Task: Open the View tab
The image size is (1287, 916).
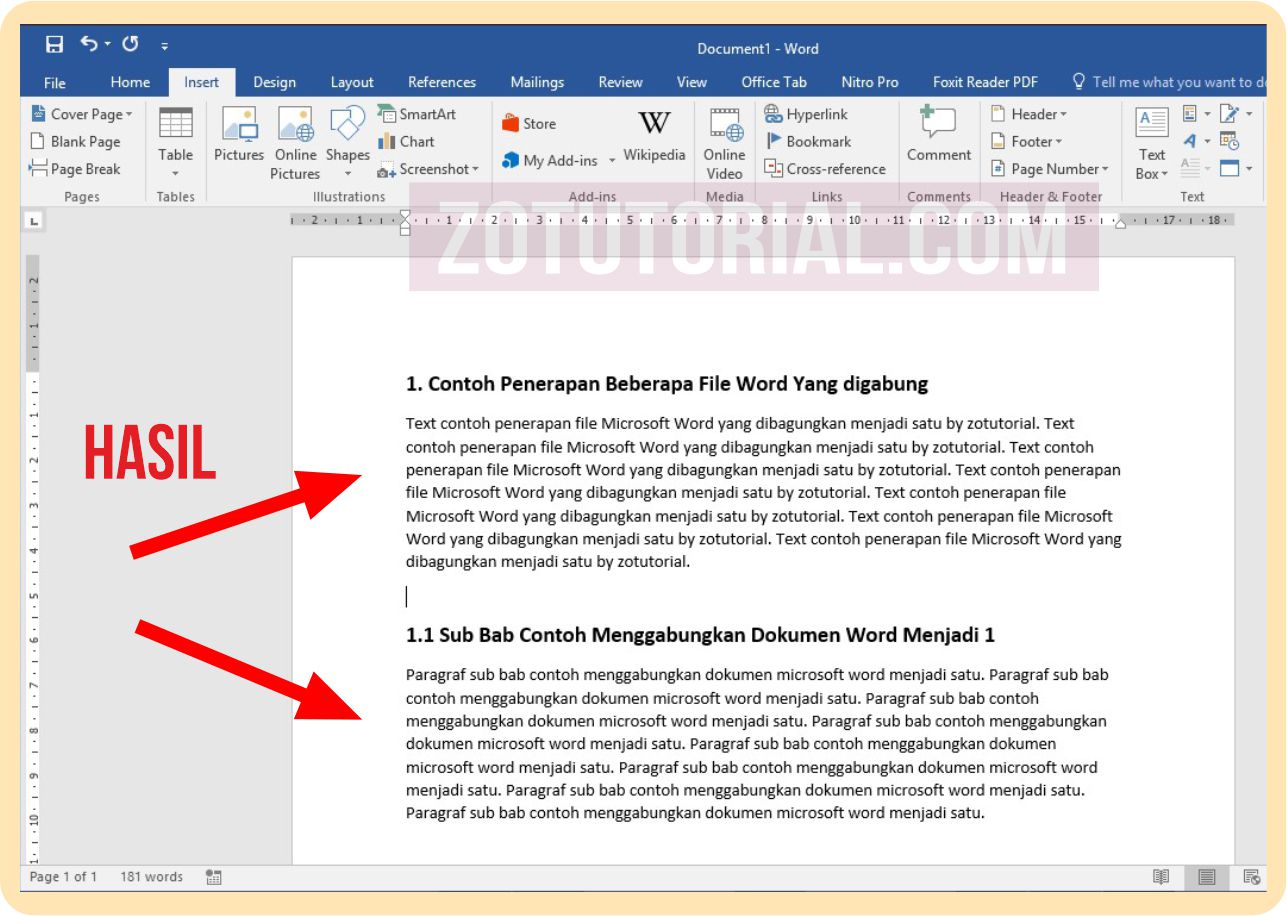Action: point(692,82)
